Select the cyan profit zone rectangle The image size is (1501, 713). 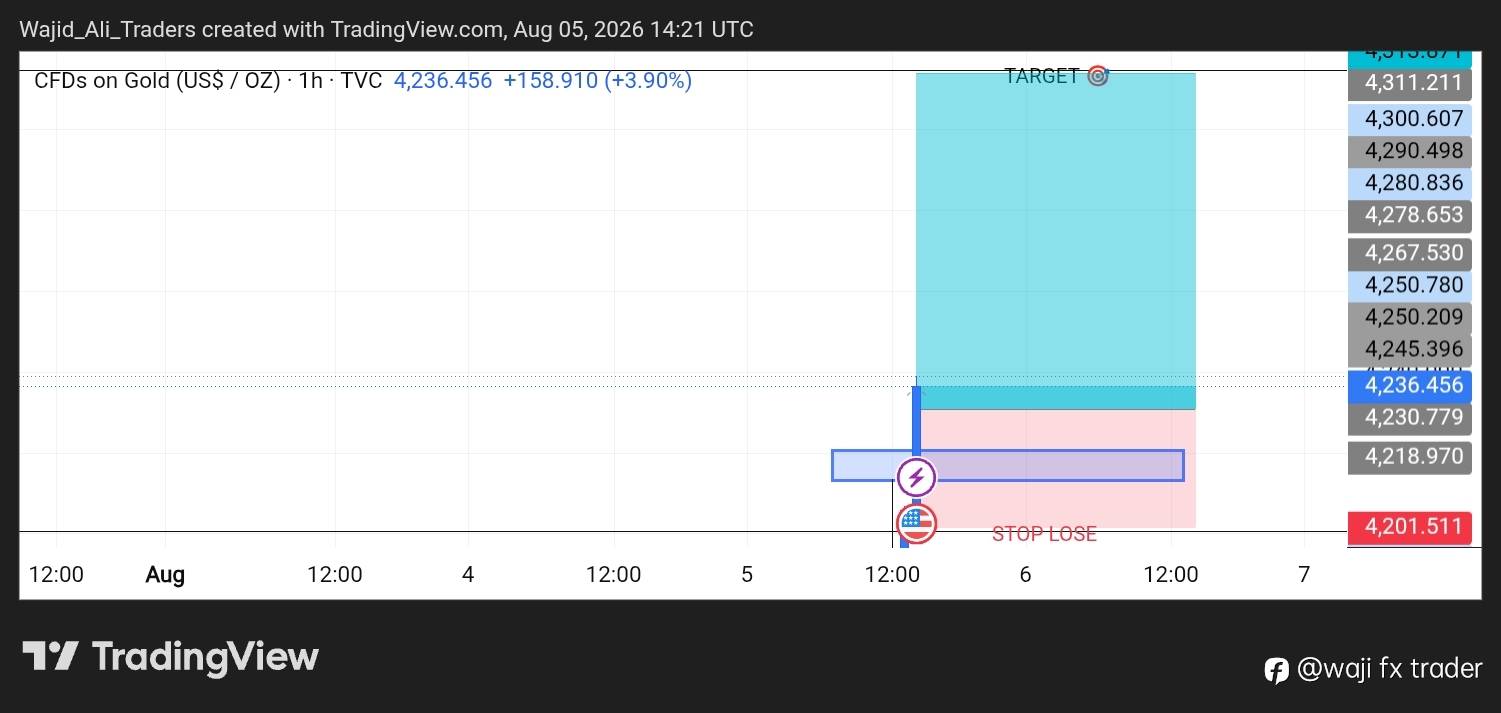point(1056,240)
